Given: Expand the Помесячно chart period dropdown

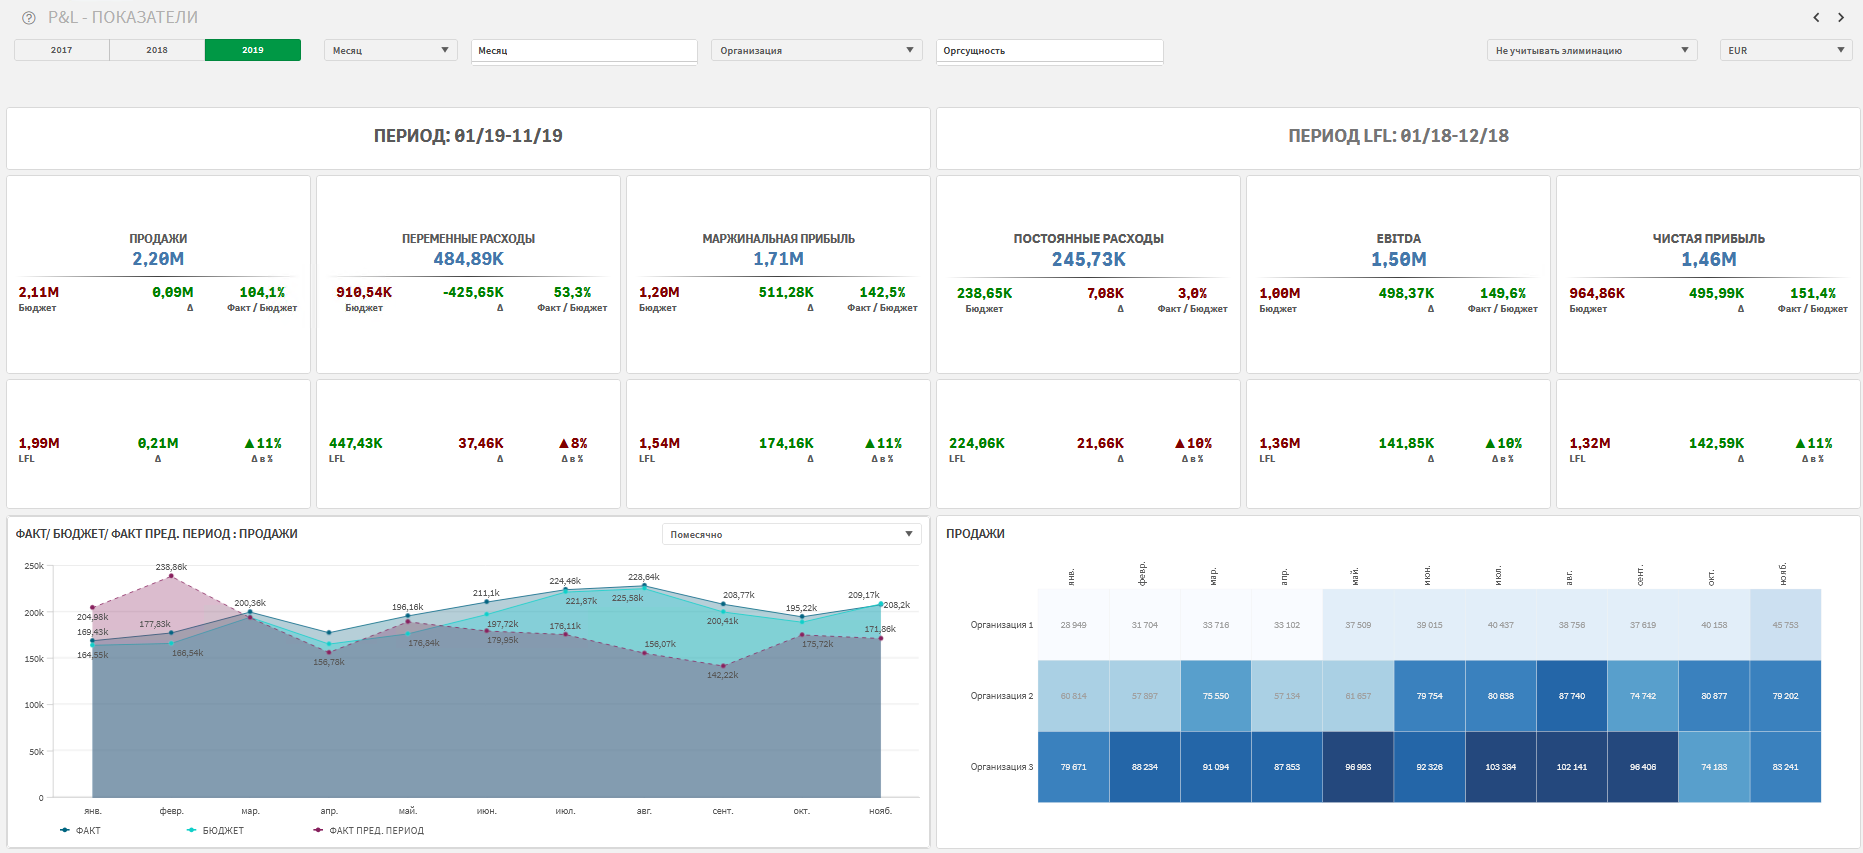Looking at the screenshot, I should pyautogui.click(x=791, y=534).
